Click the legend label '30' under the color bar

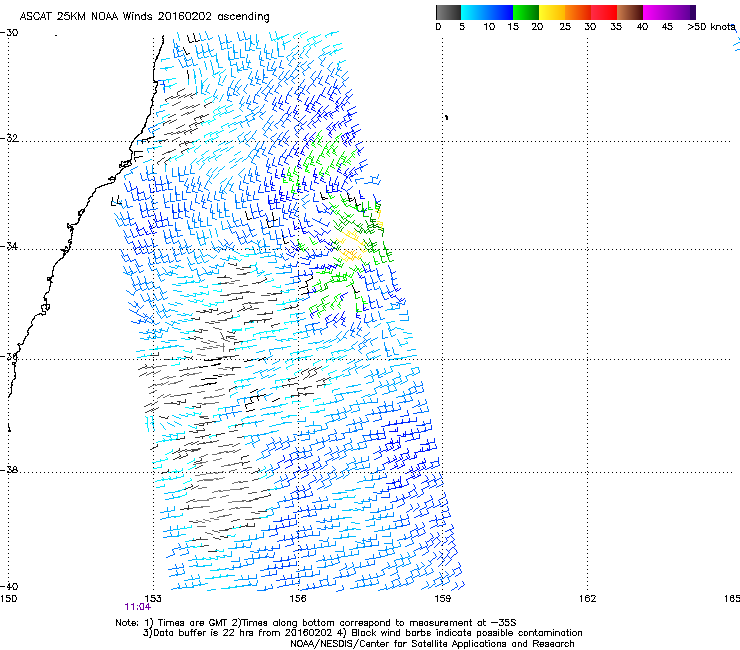tap(590, 27)
